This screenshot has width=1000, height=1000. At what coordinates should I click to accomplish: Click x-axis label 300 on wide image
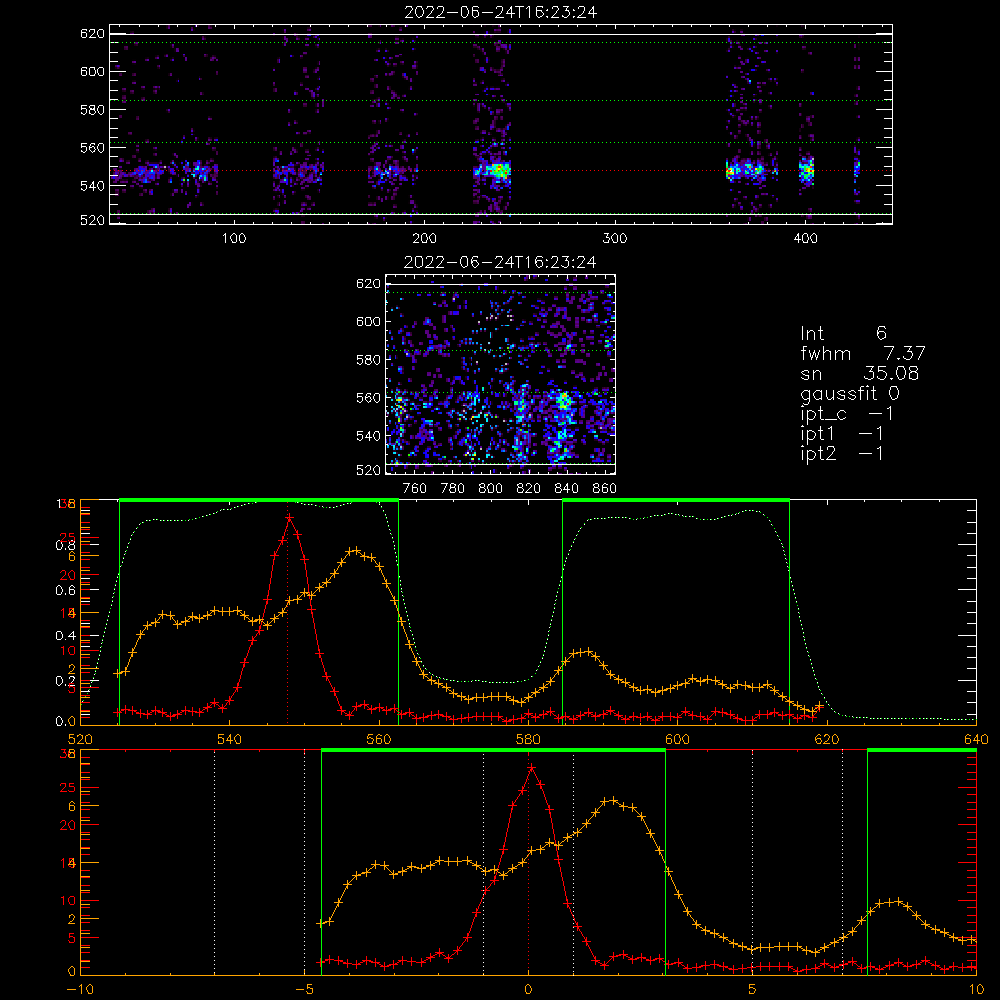(615, 239)
